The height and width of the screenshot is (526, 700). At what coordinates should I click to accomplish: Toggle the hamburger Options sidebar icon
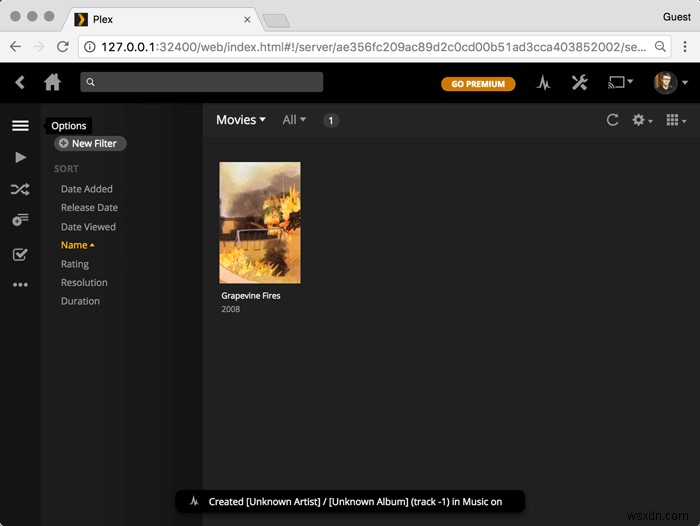tap(20, 125)
